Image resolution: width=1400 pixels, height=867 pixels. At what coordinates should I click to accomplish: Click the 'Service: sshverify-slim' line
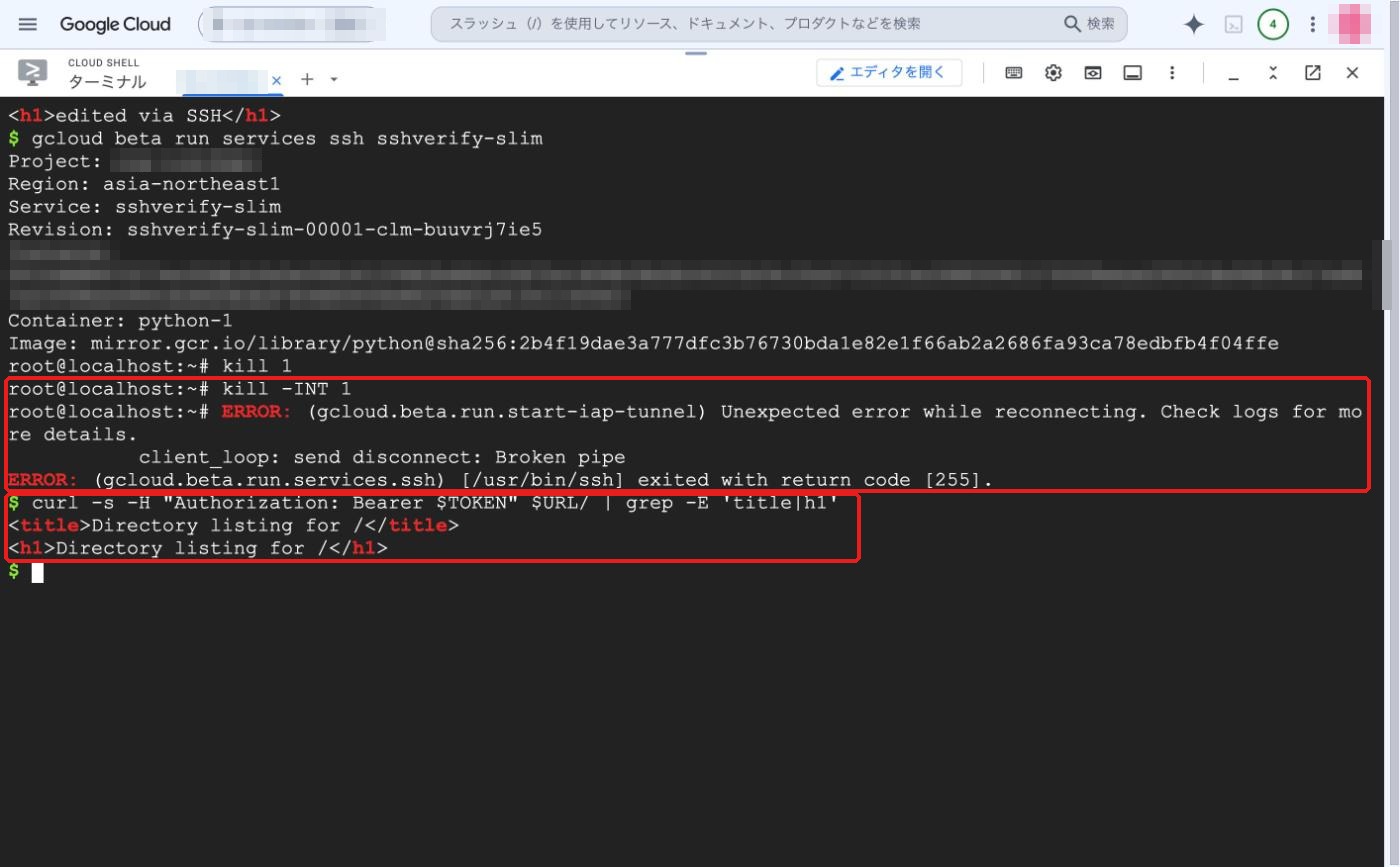[144, 207]
